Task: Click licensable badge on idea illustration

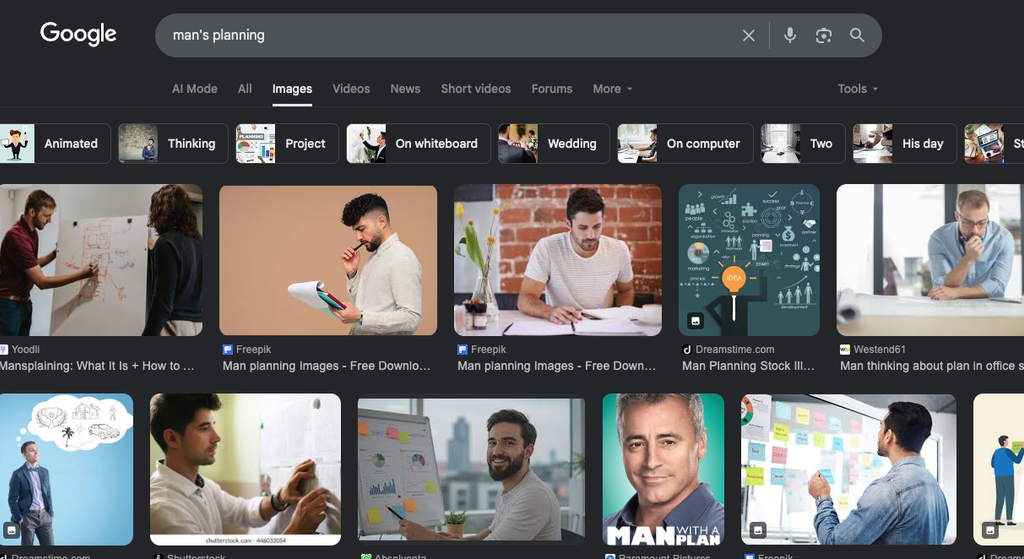Action: [696, 320]
